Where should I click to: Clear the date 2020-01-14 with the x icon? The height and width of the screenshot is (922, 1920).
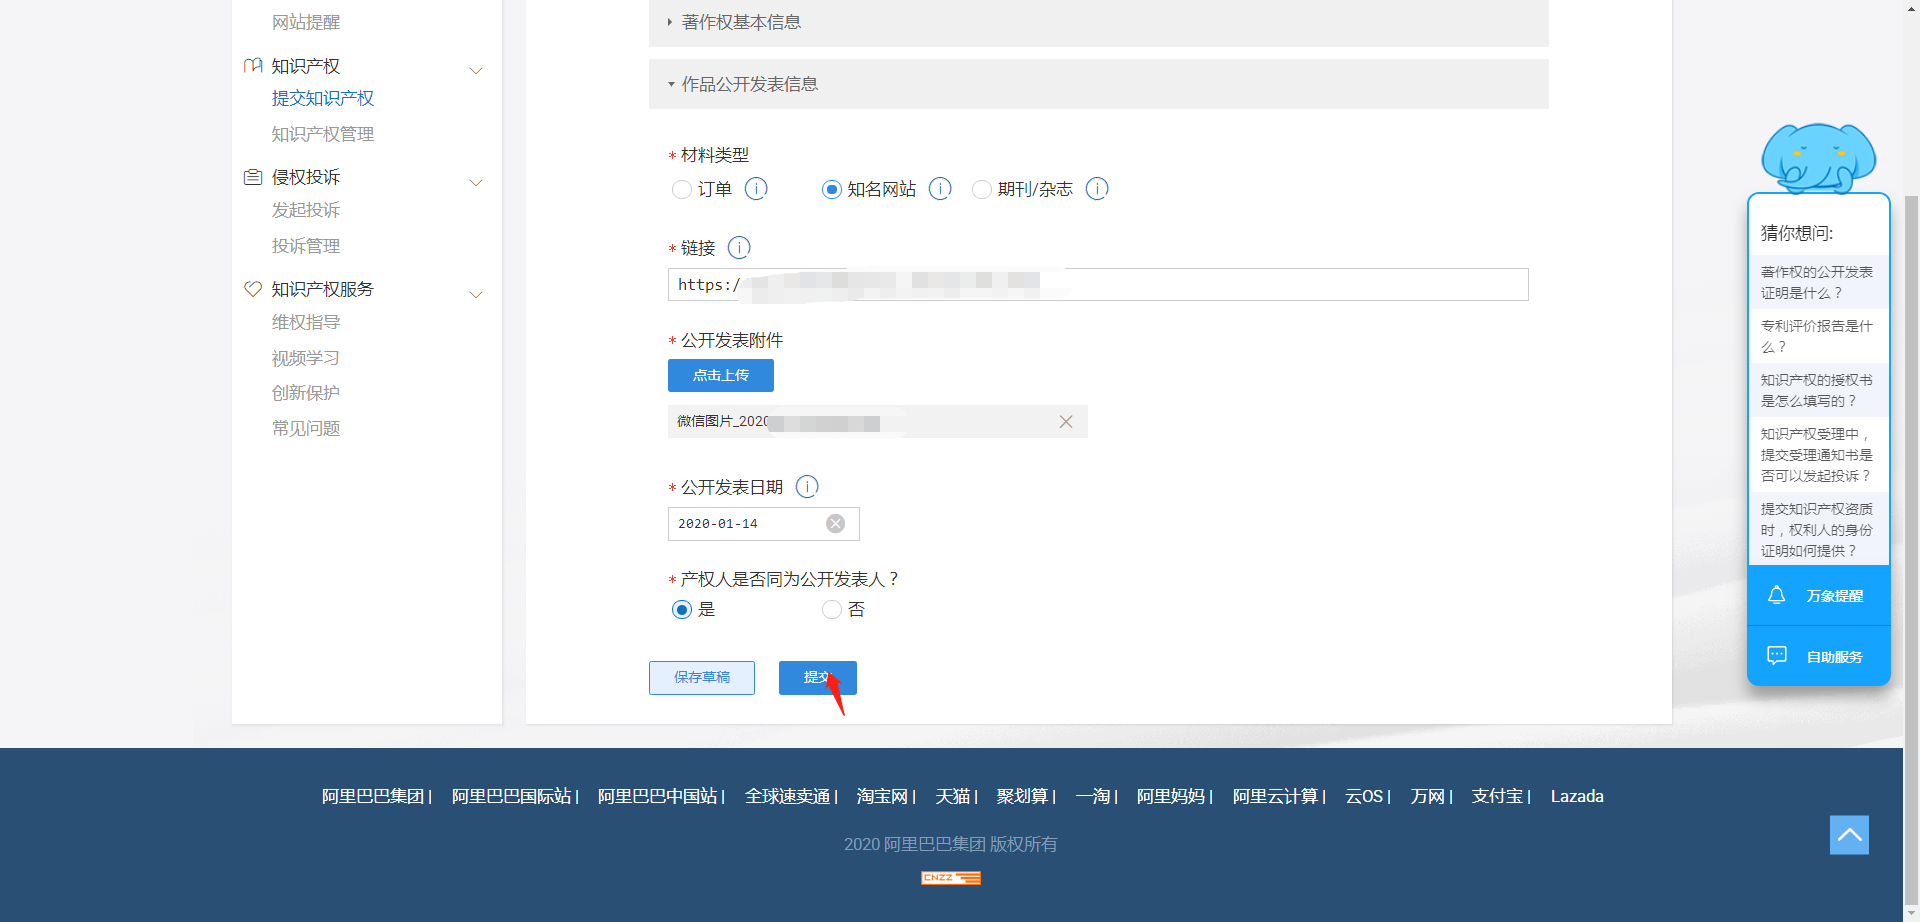pyautogui.click(x=836, y=523)
